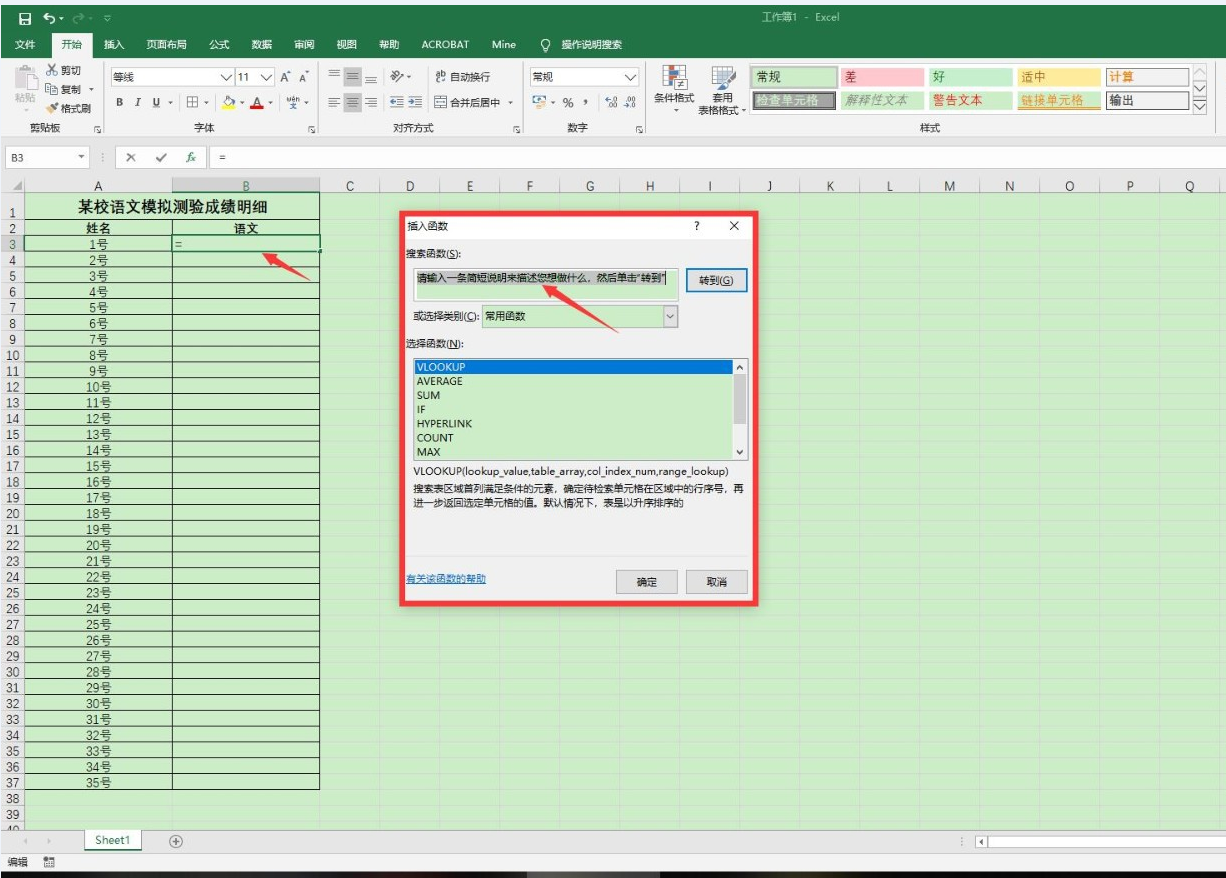Open the 文件 menu

(x=25, y=45)
